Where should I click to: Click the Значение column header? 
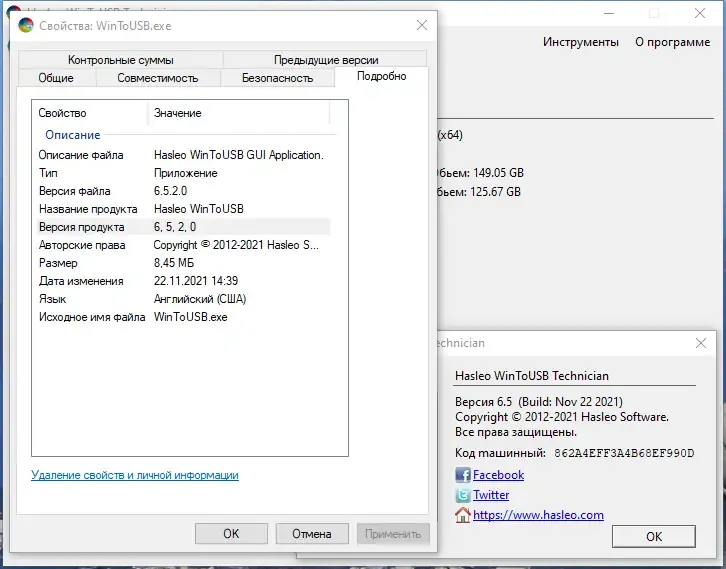pyautogui.click(x=238, y=113)
